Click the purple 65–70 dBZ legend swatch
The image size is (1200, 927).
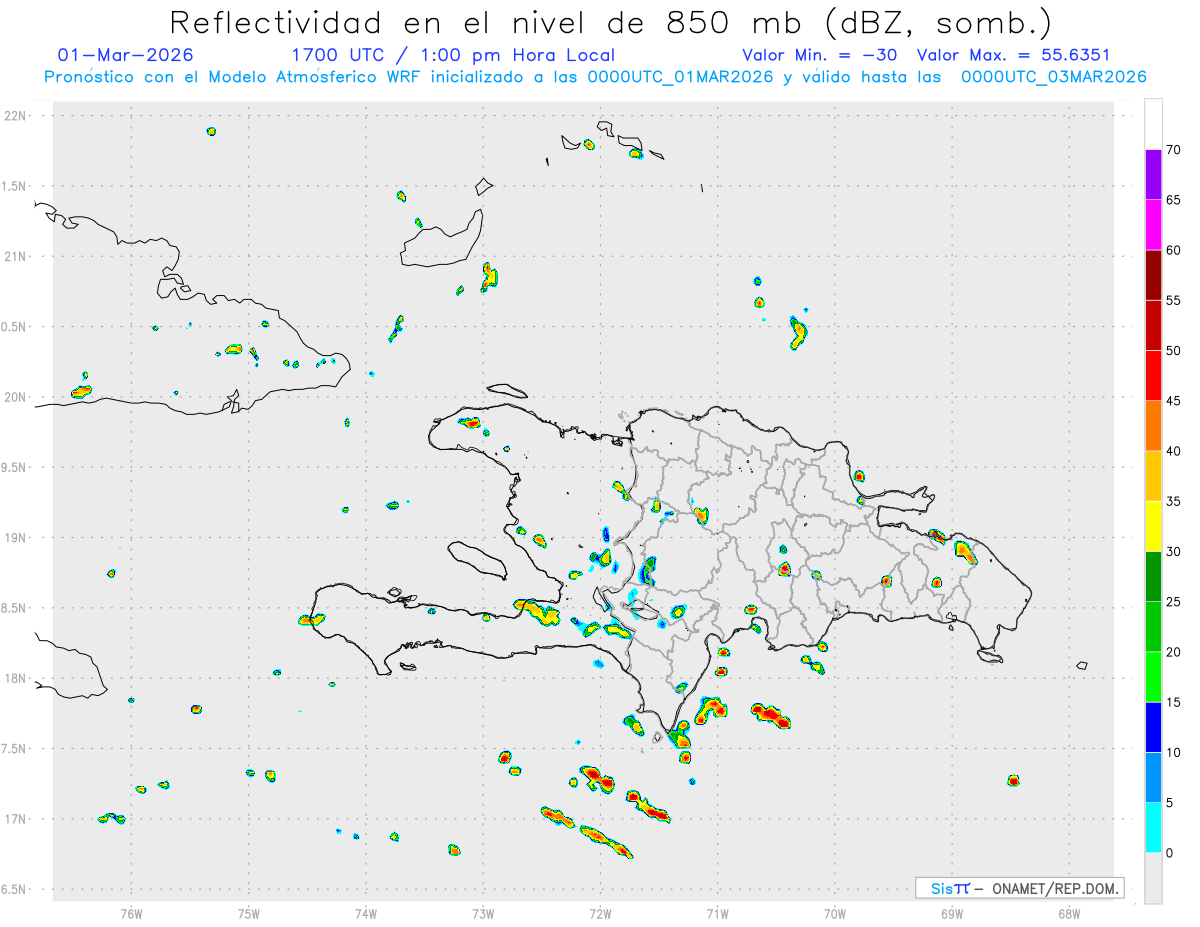[x=1153, y=174]
